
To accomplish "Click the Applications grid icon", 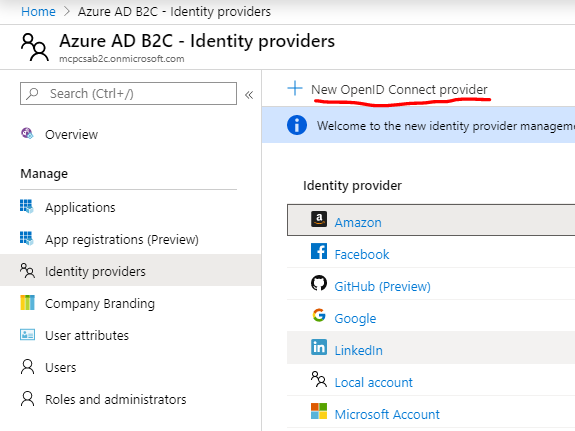I will click(x=27, y=207).
